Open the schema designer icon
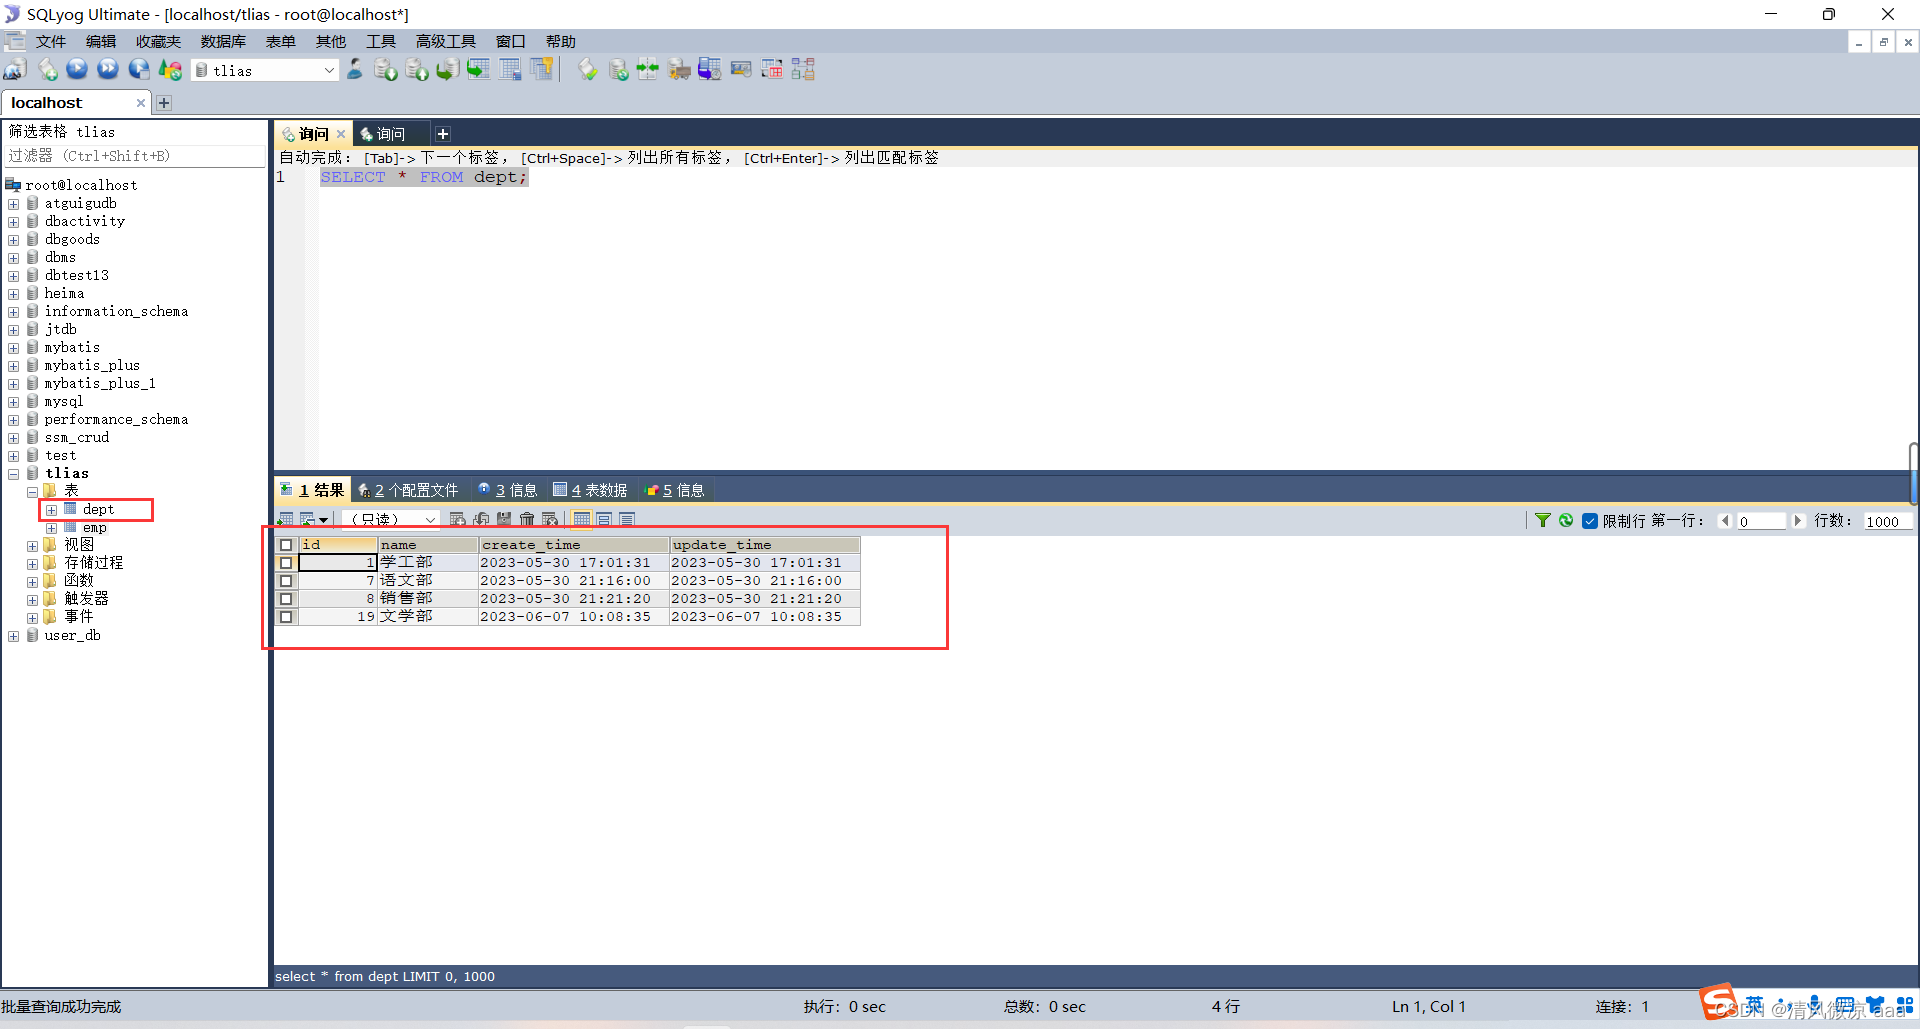This screenshot has width=1920, height=1029. point(803,69)
